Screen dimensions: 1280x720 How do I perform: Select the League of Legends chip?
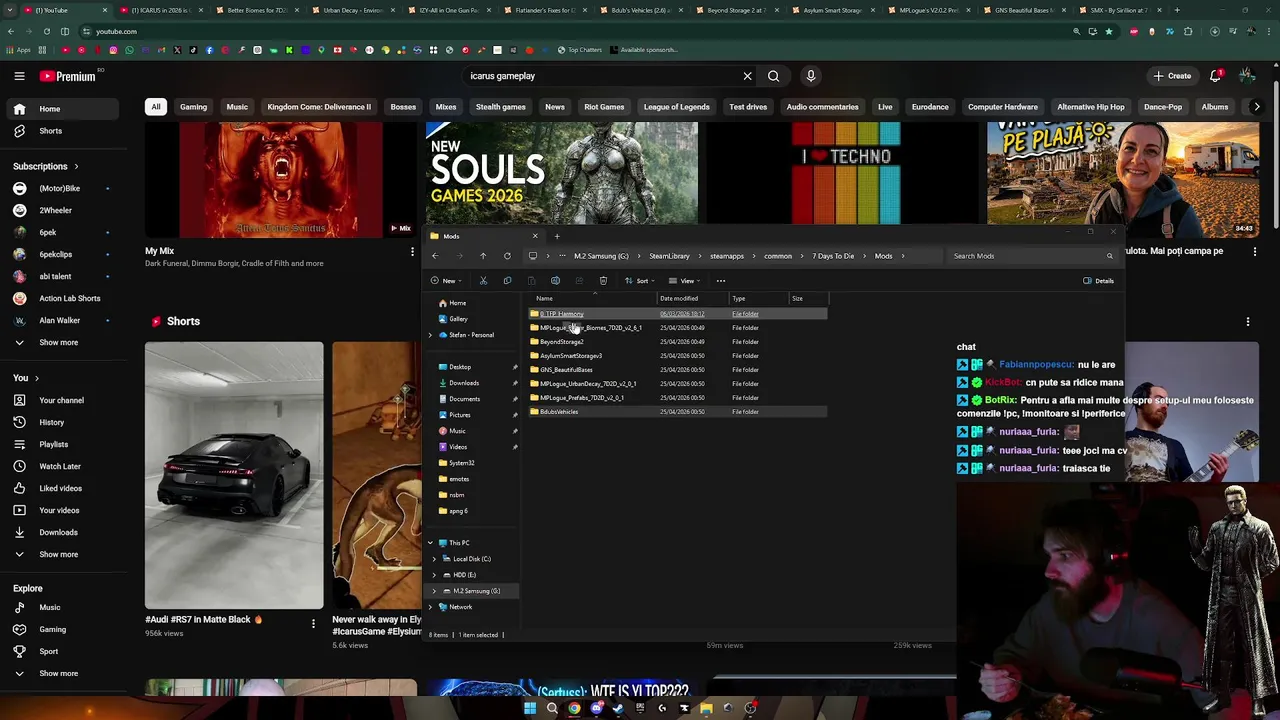click(676, 107)
